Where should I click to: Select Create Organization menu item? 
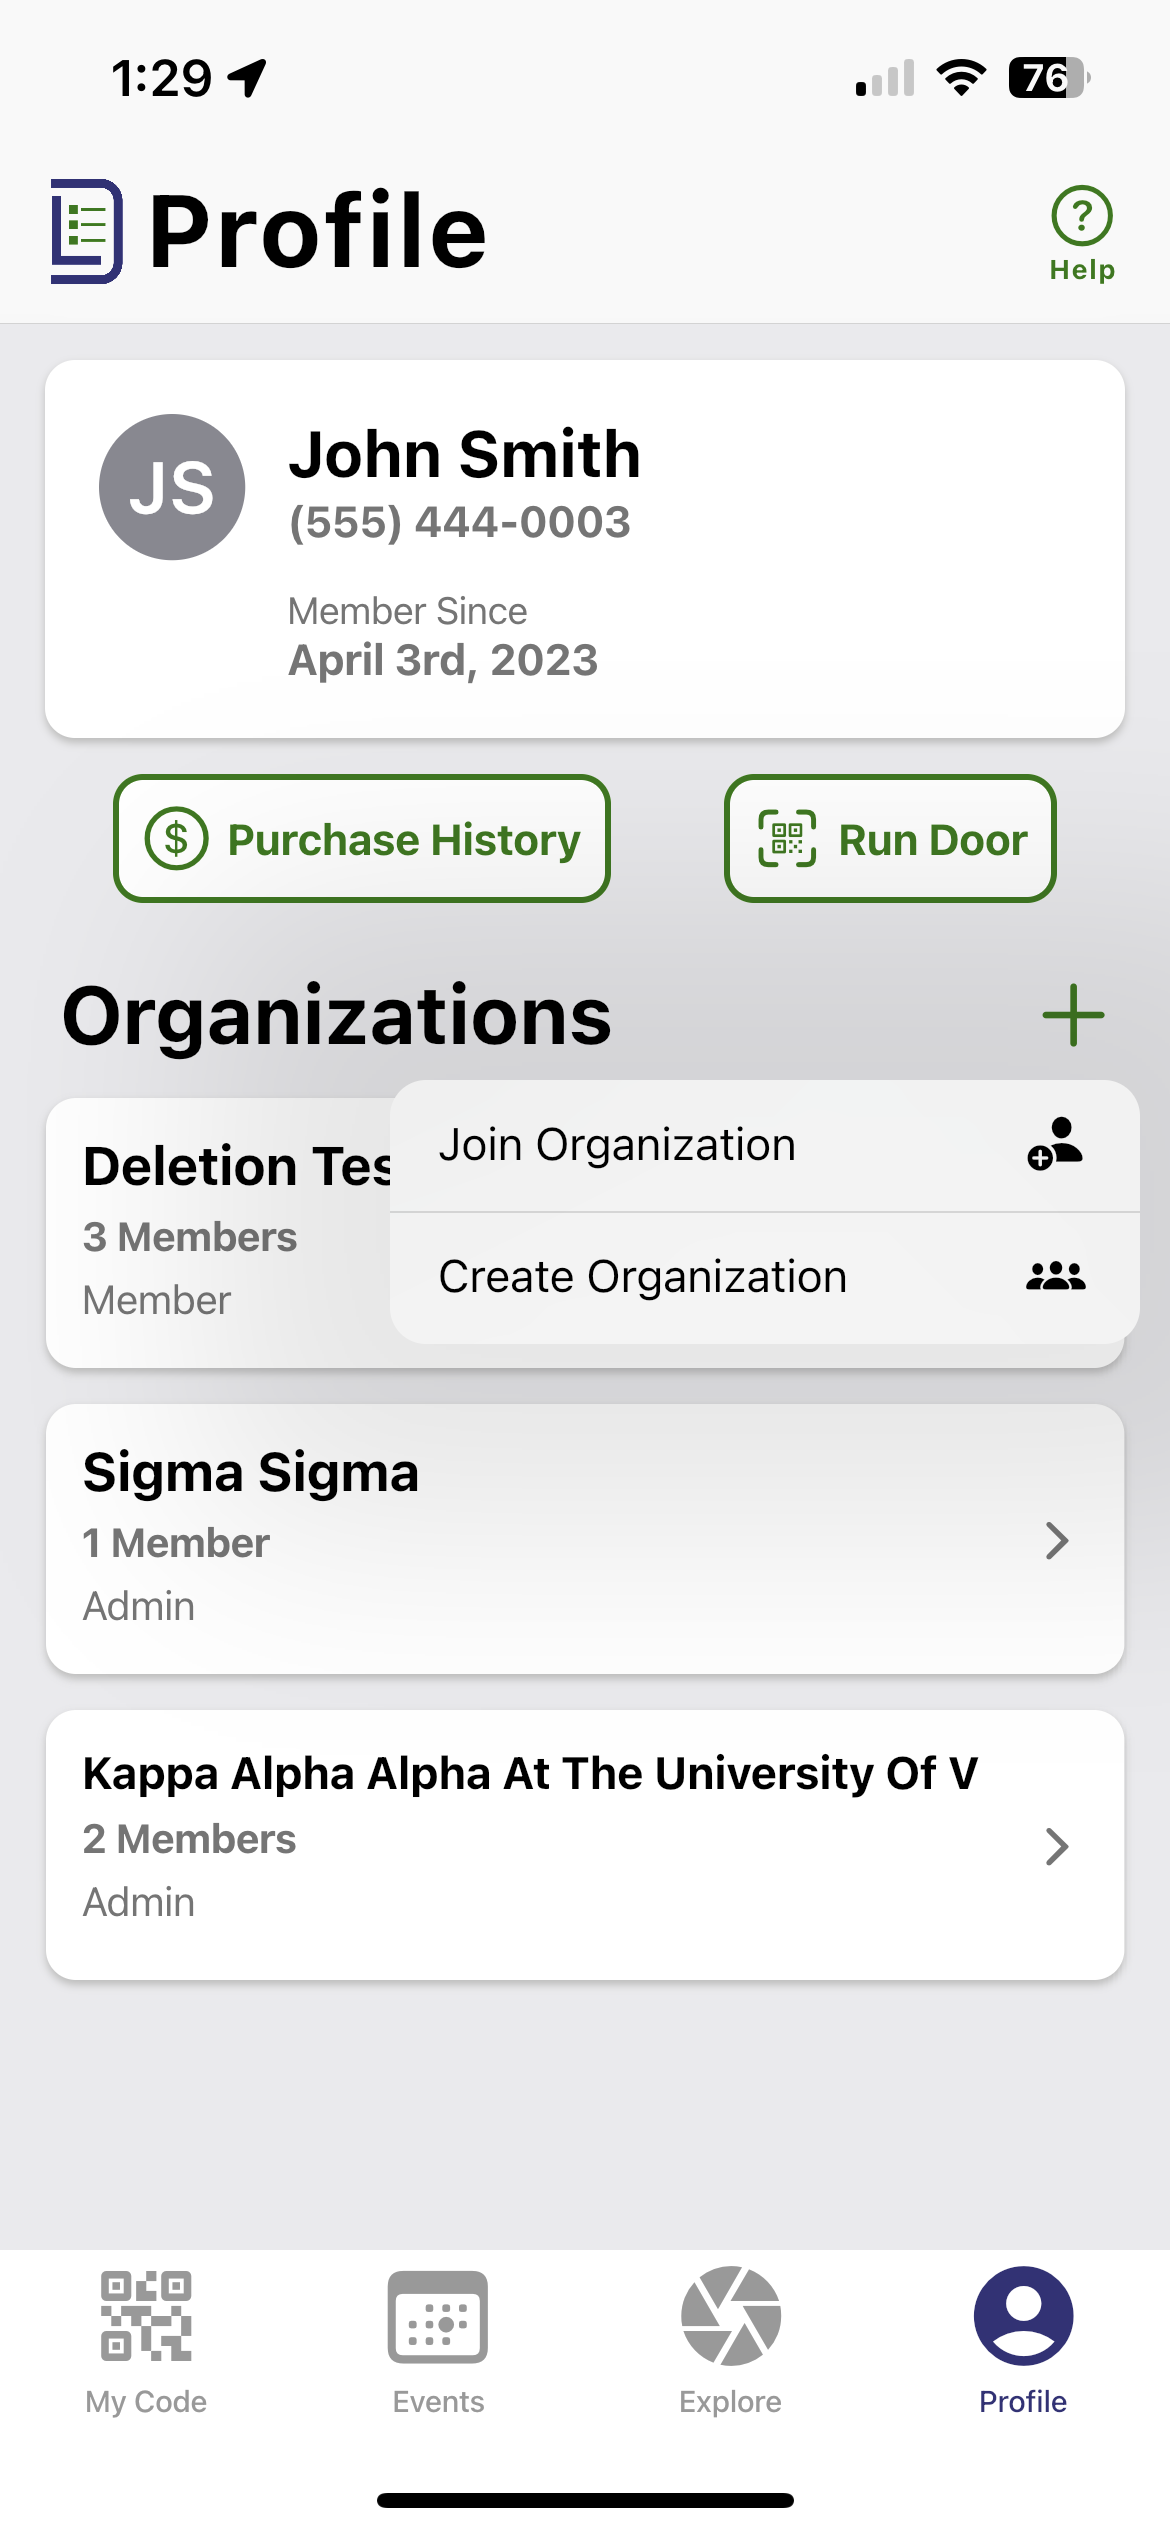(765, 1278)
